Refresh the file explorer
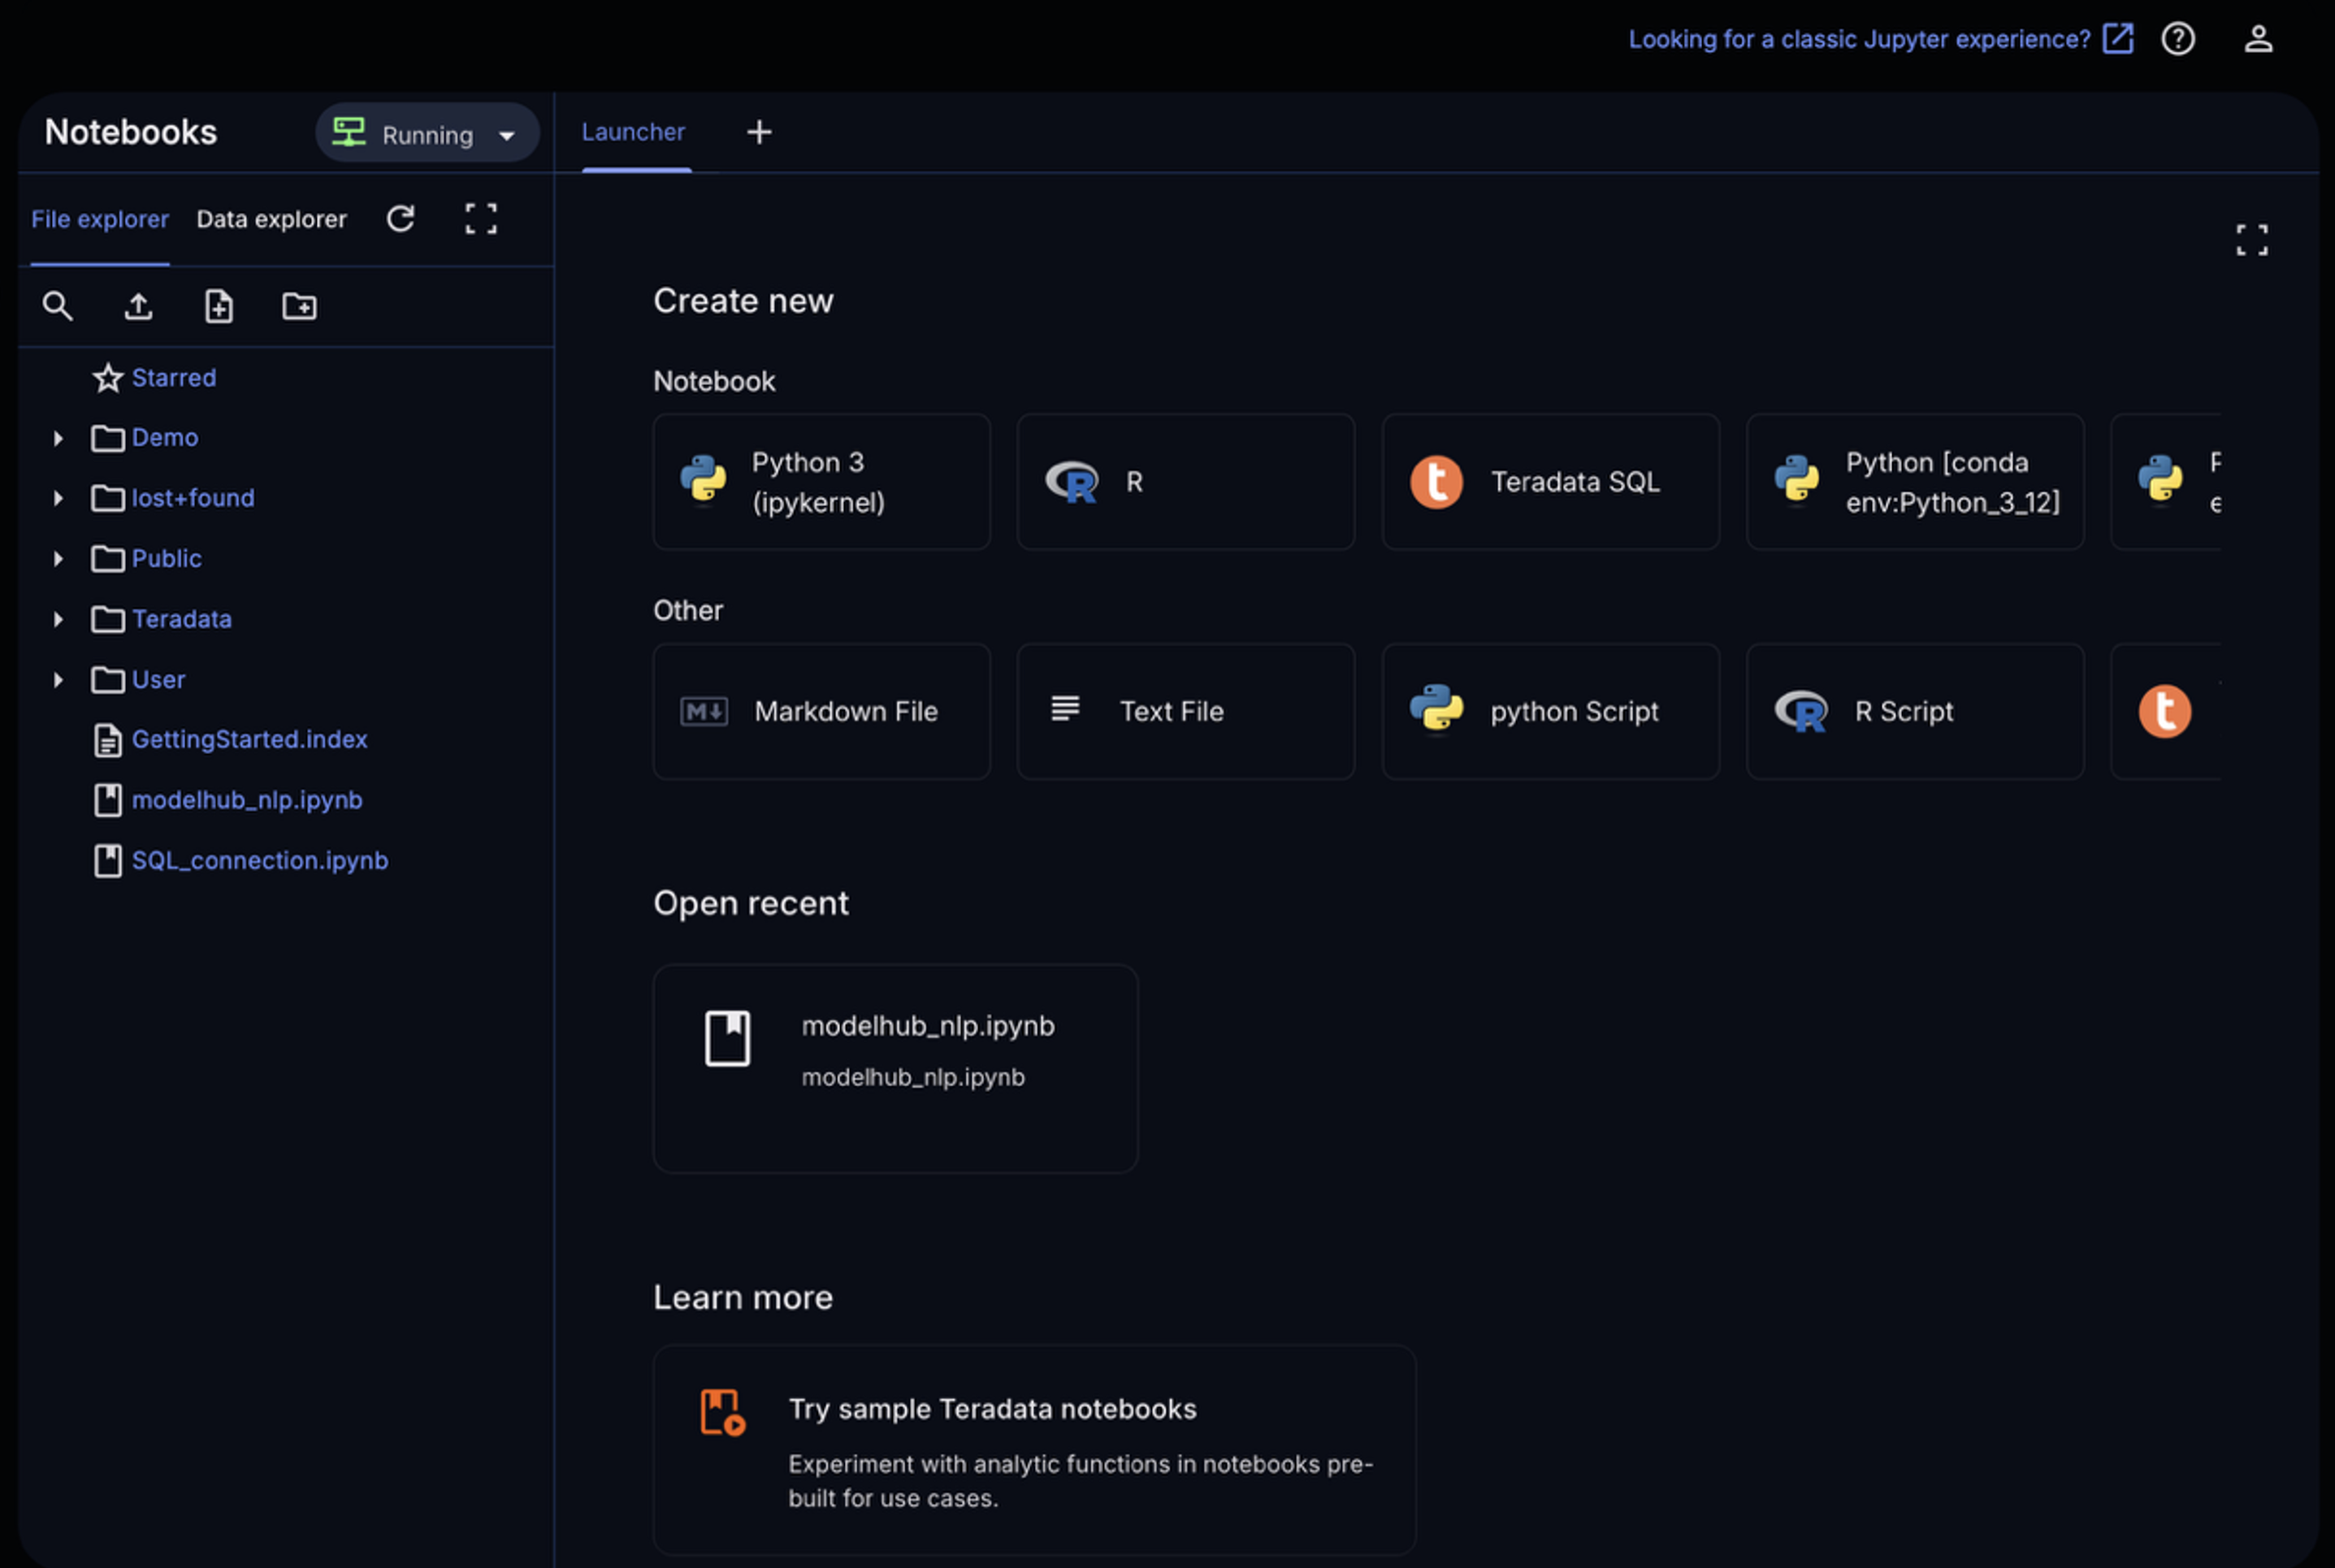 [x=401, y=219]
